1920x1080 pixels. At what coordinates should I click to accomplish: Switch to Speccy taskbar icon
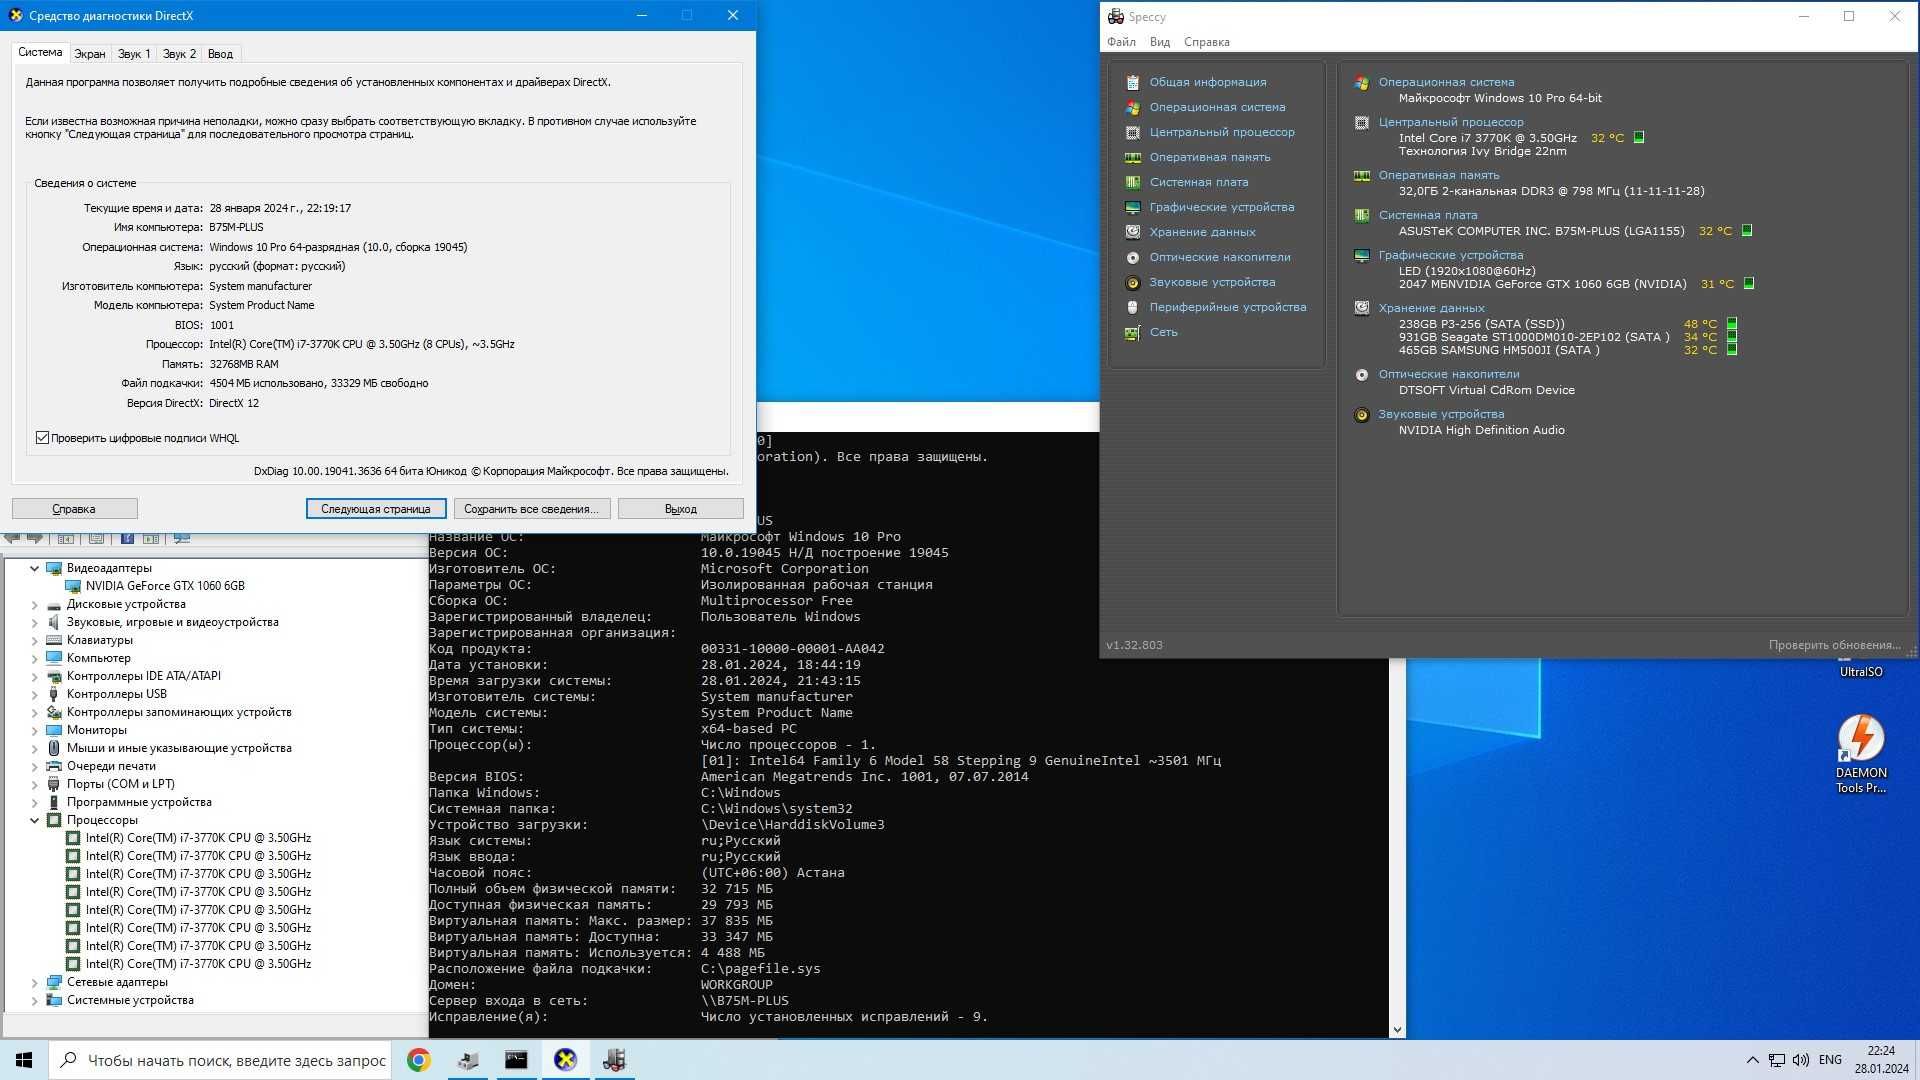[614, 1060]
